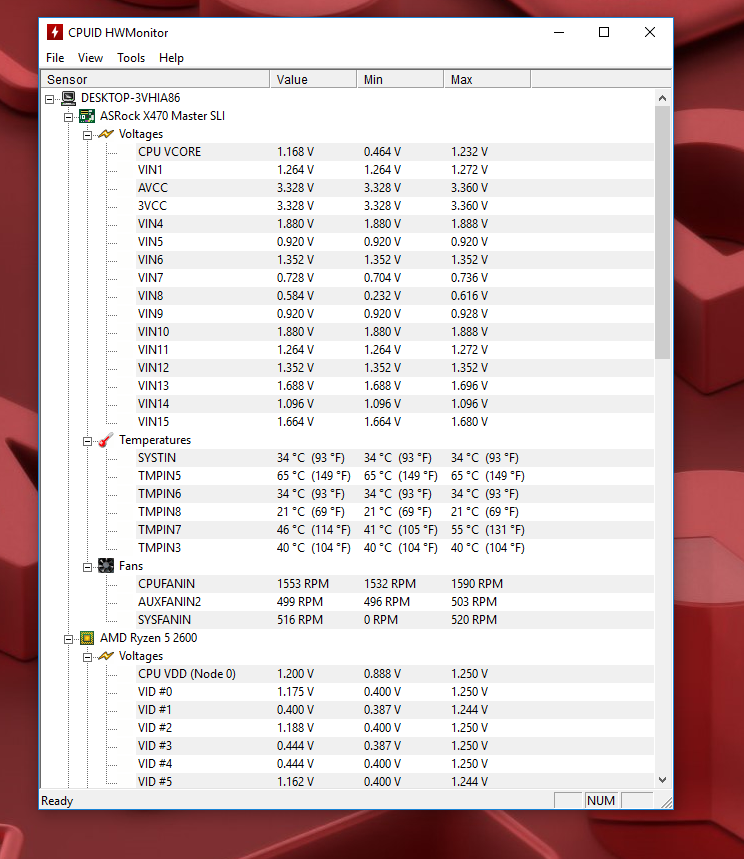The height and width of the screenshot is (859, 744).
Task: Click the Ryzen Voltages lightning icon
Action: tap(106, 656)
